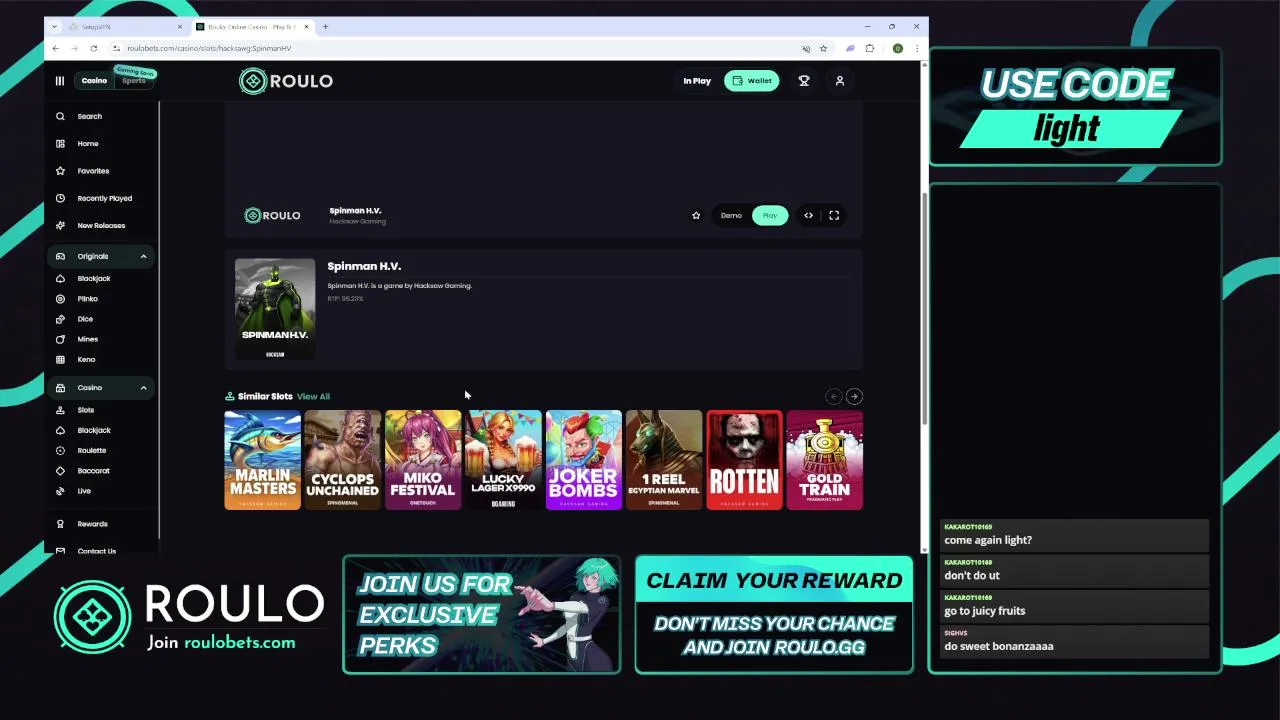1280x720 pixels.
Task: Open Marlin Masters slot
Action: point(262,460)
